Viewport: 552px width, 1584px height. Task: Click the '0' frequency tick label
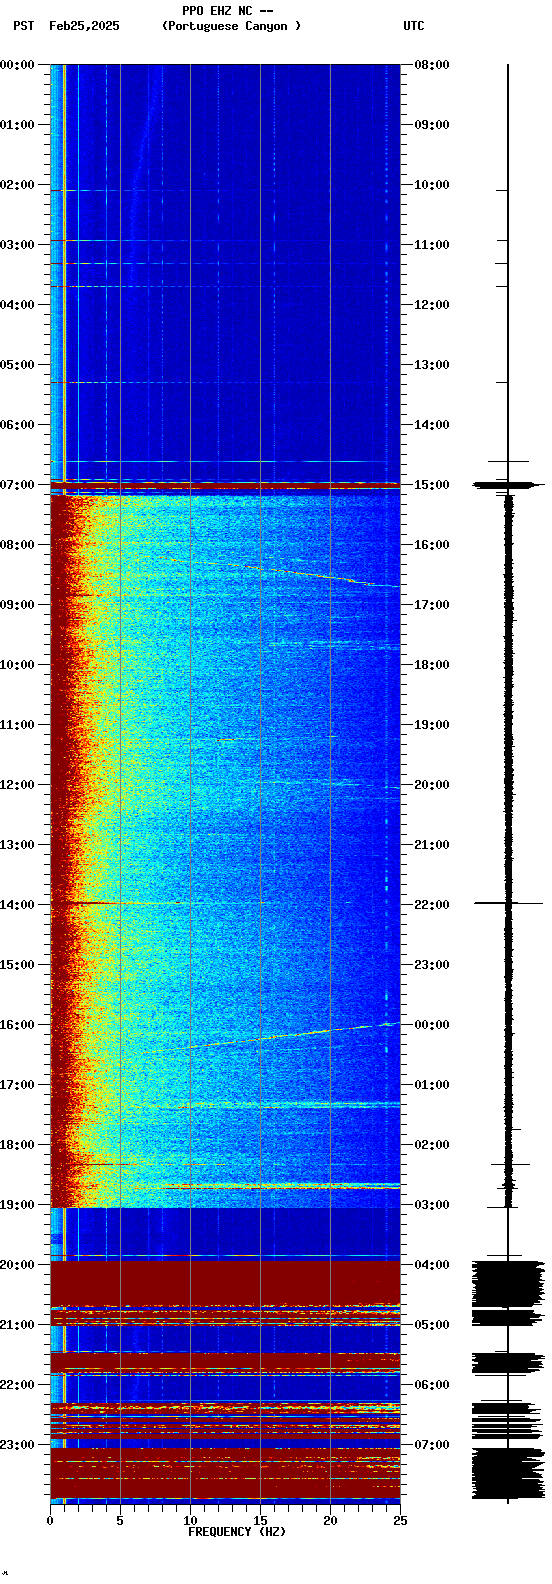[50, 1521]
